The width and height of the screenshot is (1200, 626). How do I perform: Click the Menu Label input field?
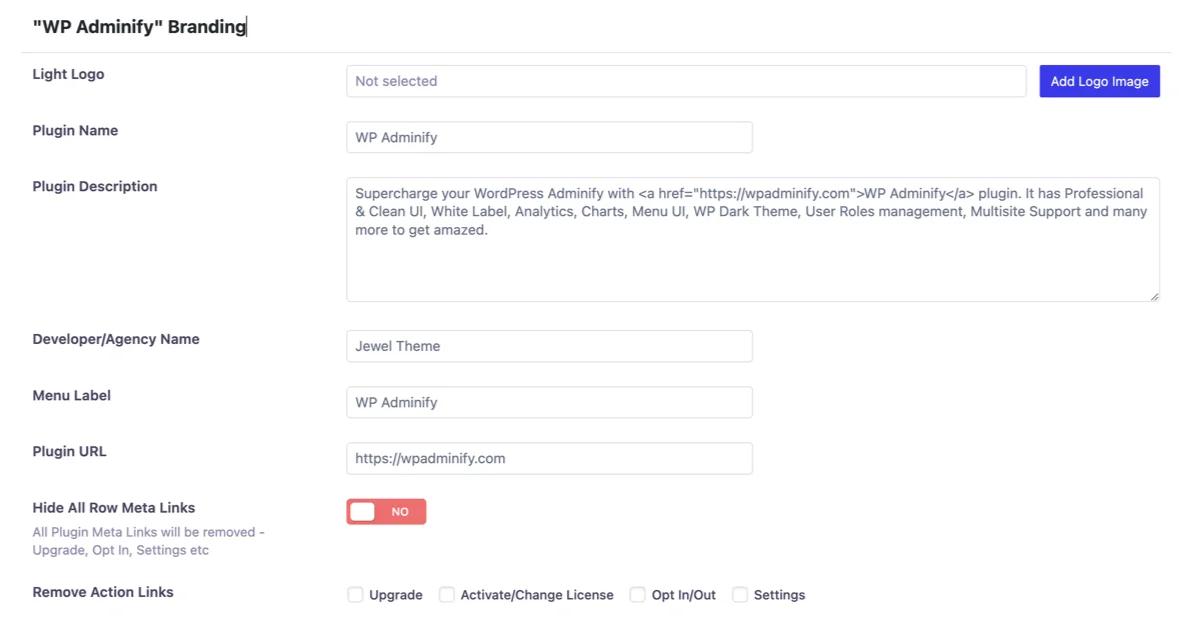tap(549, 402)
